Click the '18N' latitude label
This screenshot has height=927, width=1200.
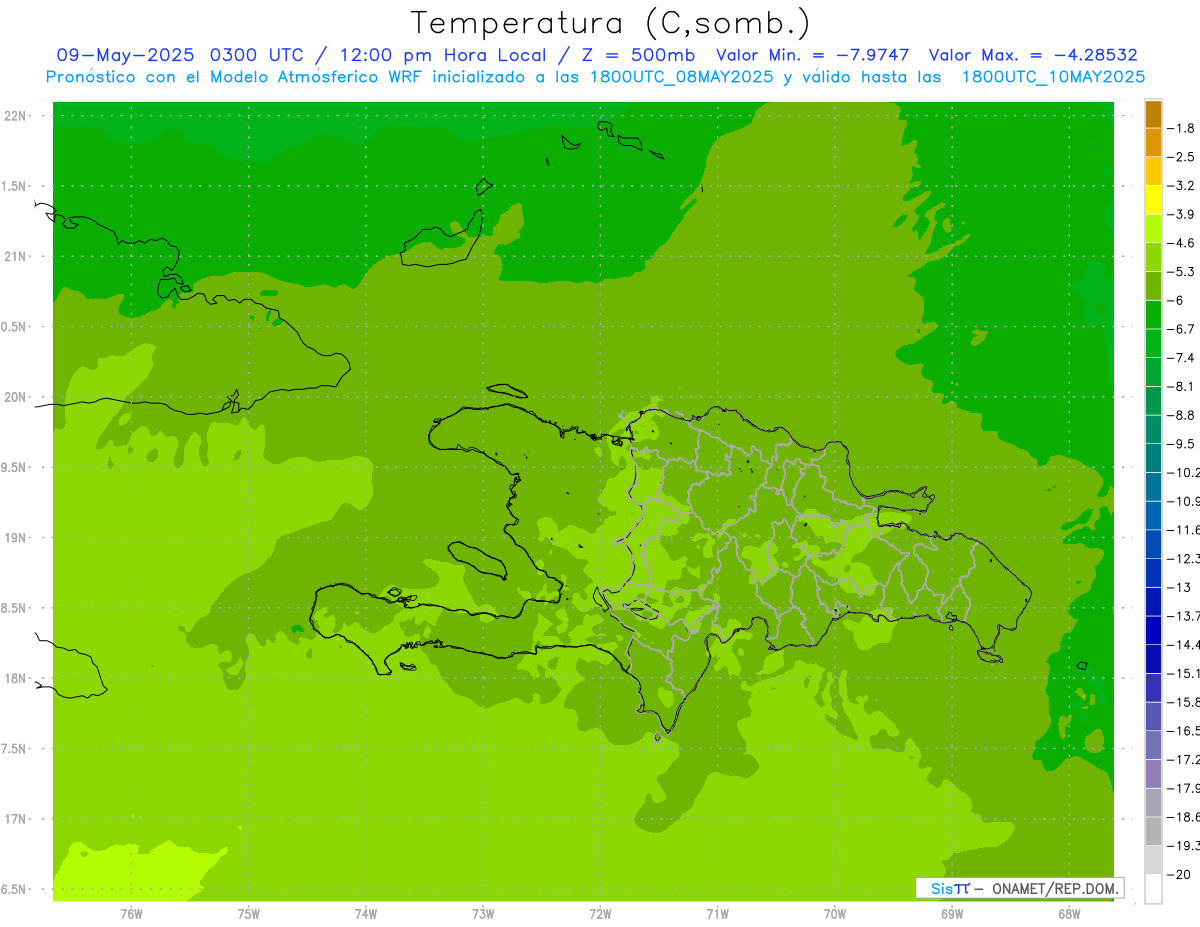pyautogui.click(x=17, y=678)
